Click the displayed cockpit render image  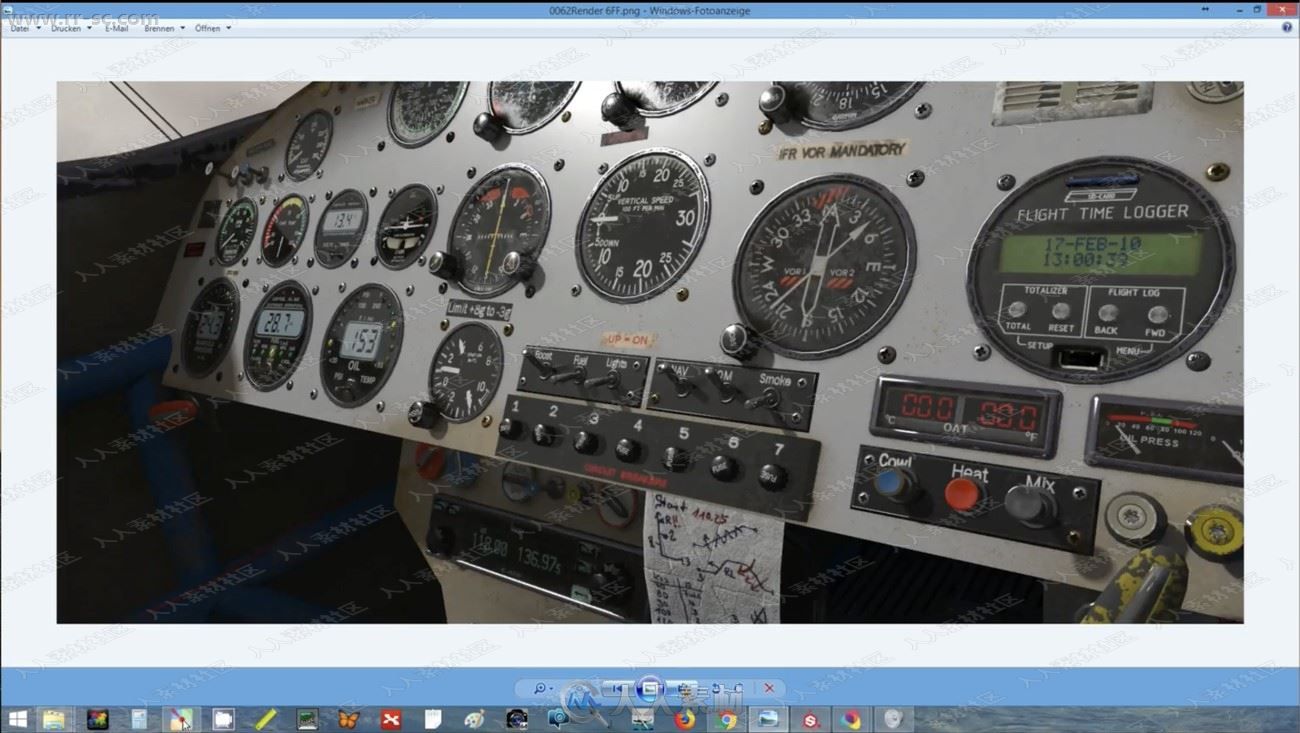650,352
